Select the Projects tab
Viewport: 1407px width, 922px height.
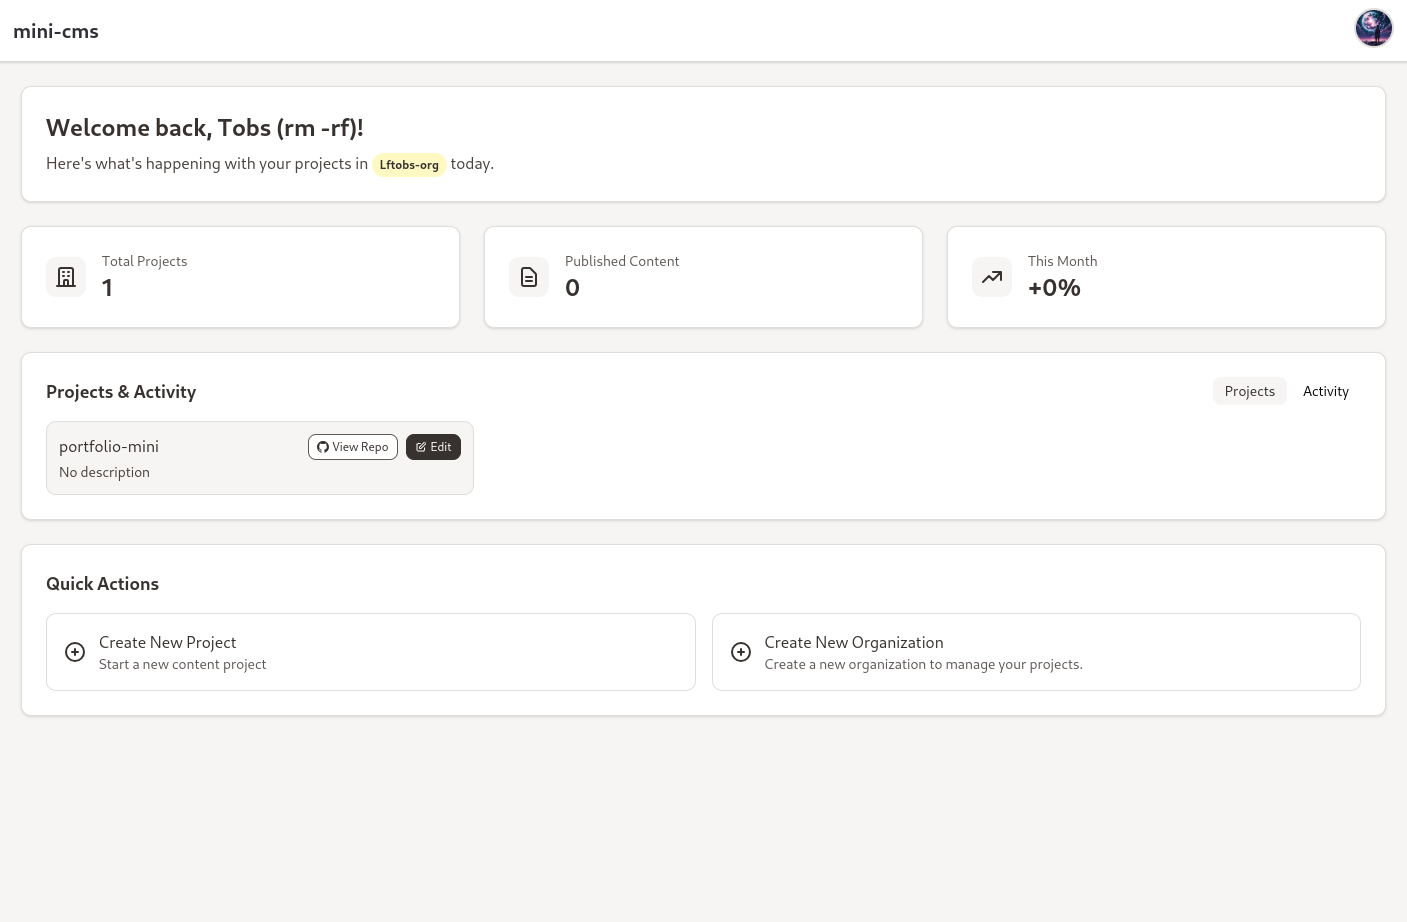tap(1249, 391)
